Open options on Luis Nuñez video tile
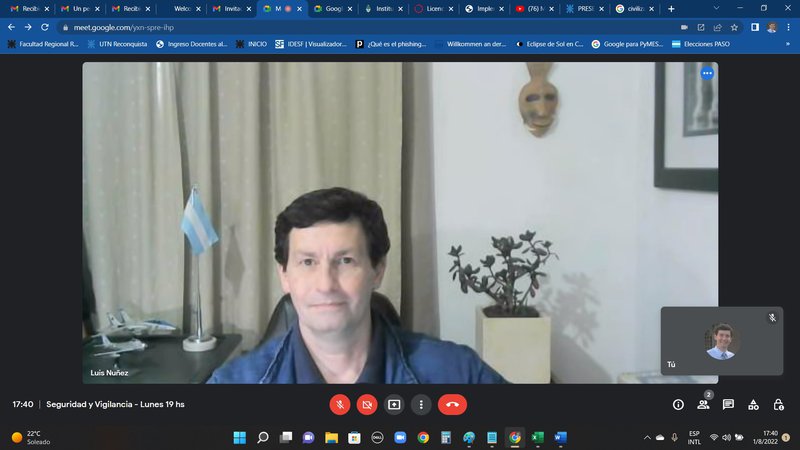Screen dimensions: 800x450 coord(707,73)
